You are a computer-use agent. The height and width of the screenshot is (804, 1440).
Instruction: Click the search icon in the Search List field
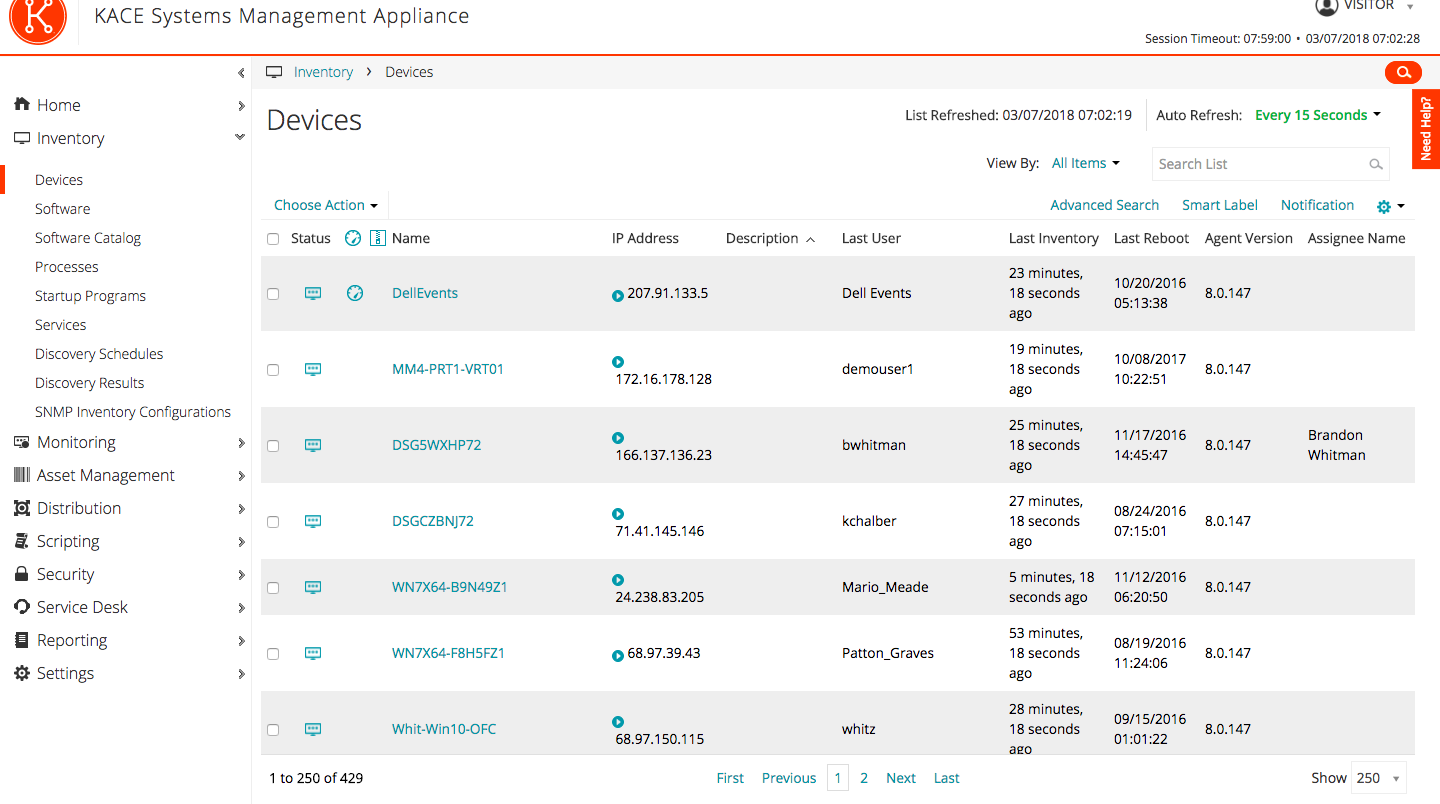pos(1376,164)
